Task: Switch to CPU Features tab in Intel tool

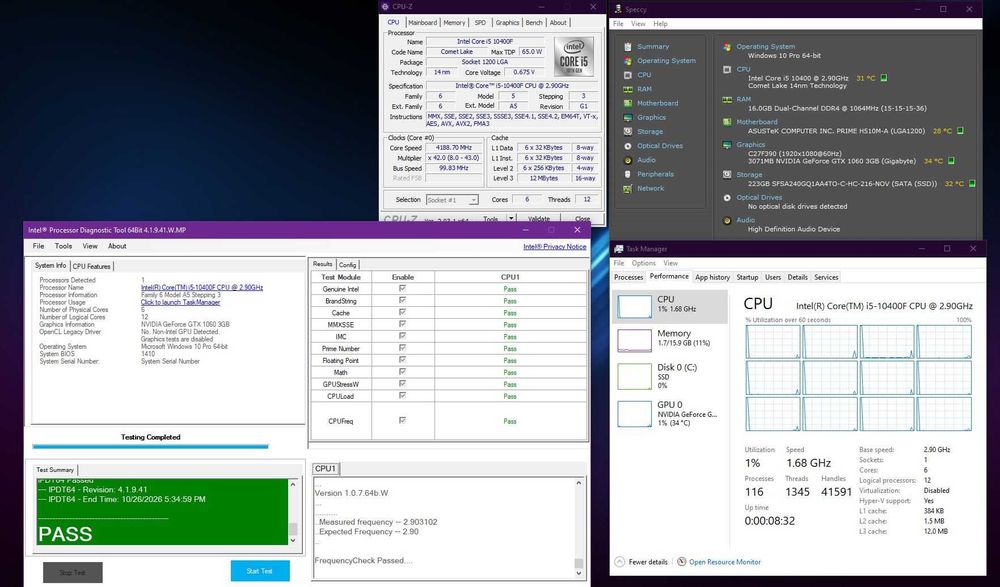Action: [x=91, y=267]
